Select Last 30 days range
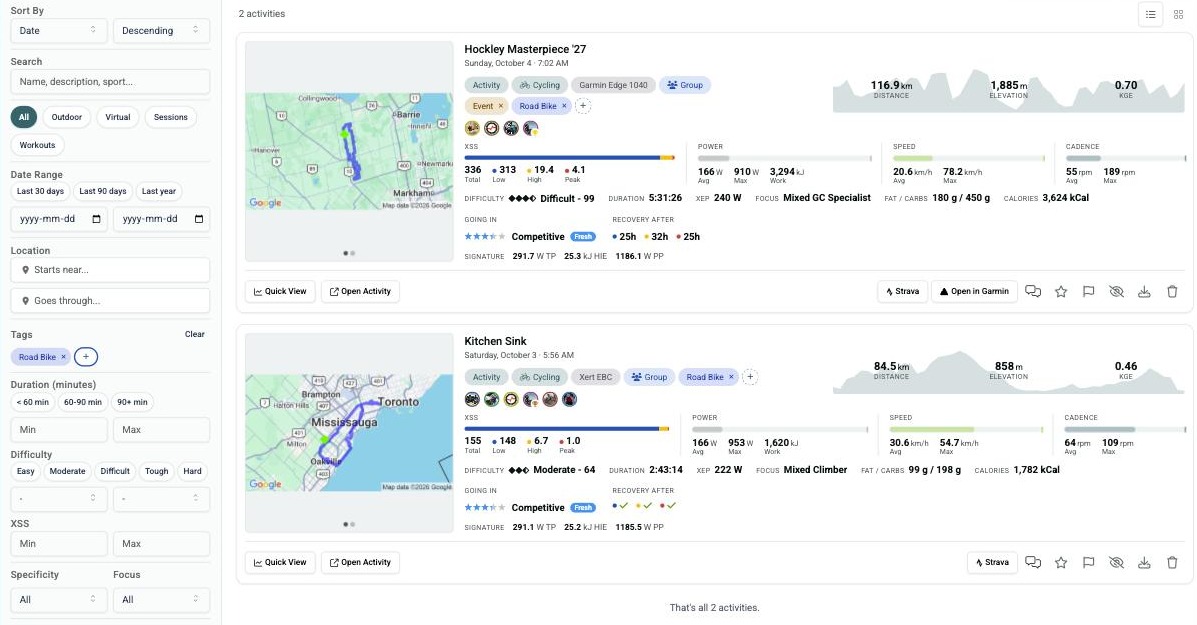 point(40,192)
